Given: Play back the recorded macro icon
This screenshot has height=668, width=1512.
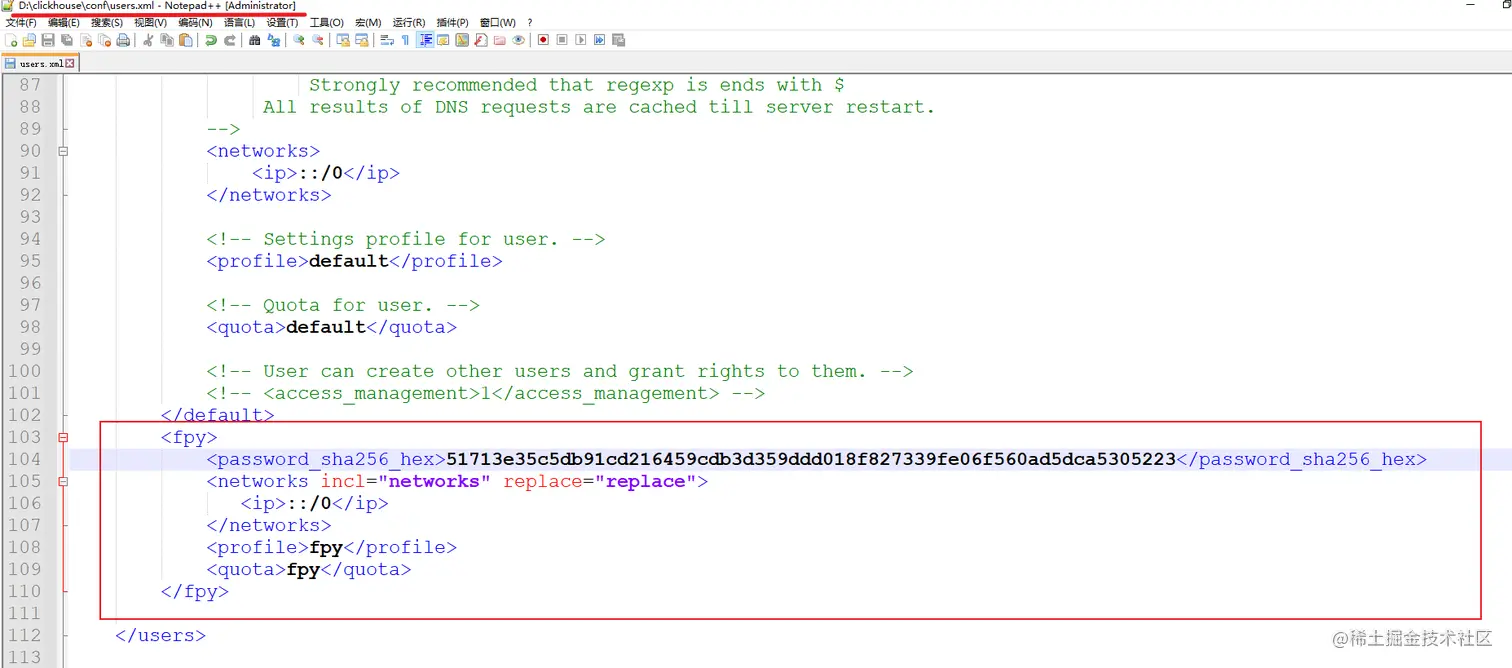Looking at the screenshot, I should point(580,40).
